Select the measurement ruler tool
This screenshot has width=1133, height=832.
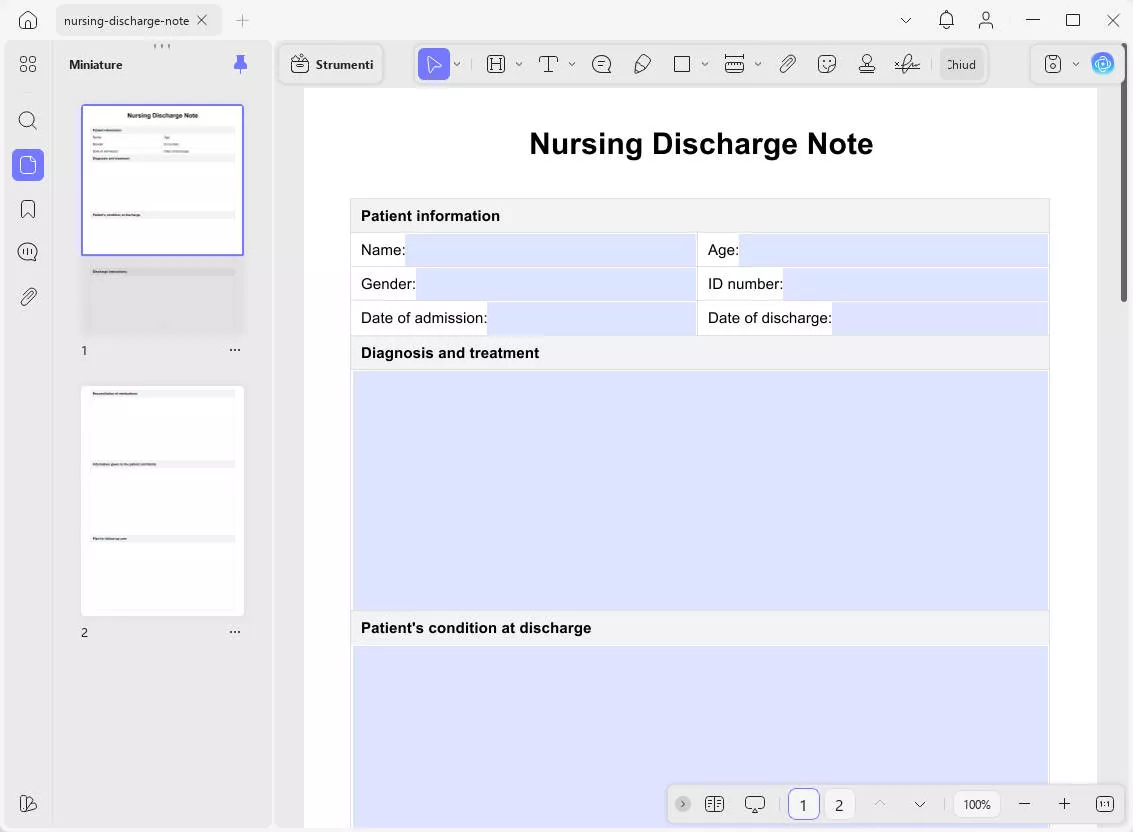click(734, 64)
